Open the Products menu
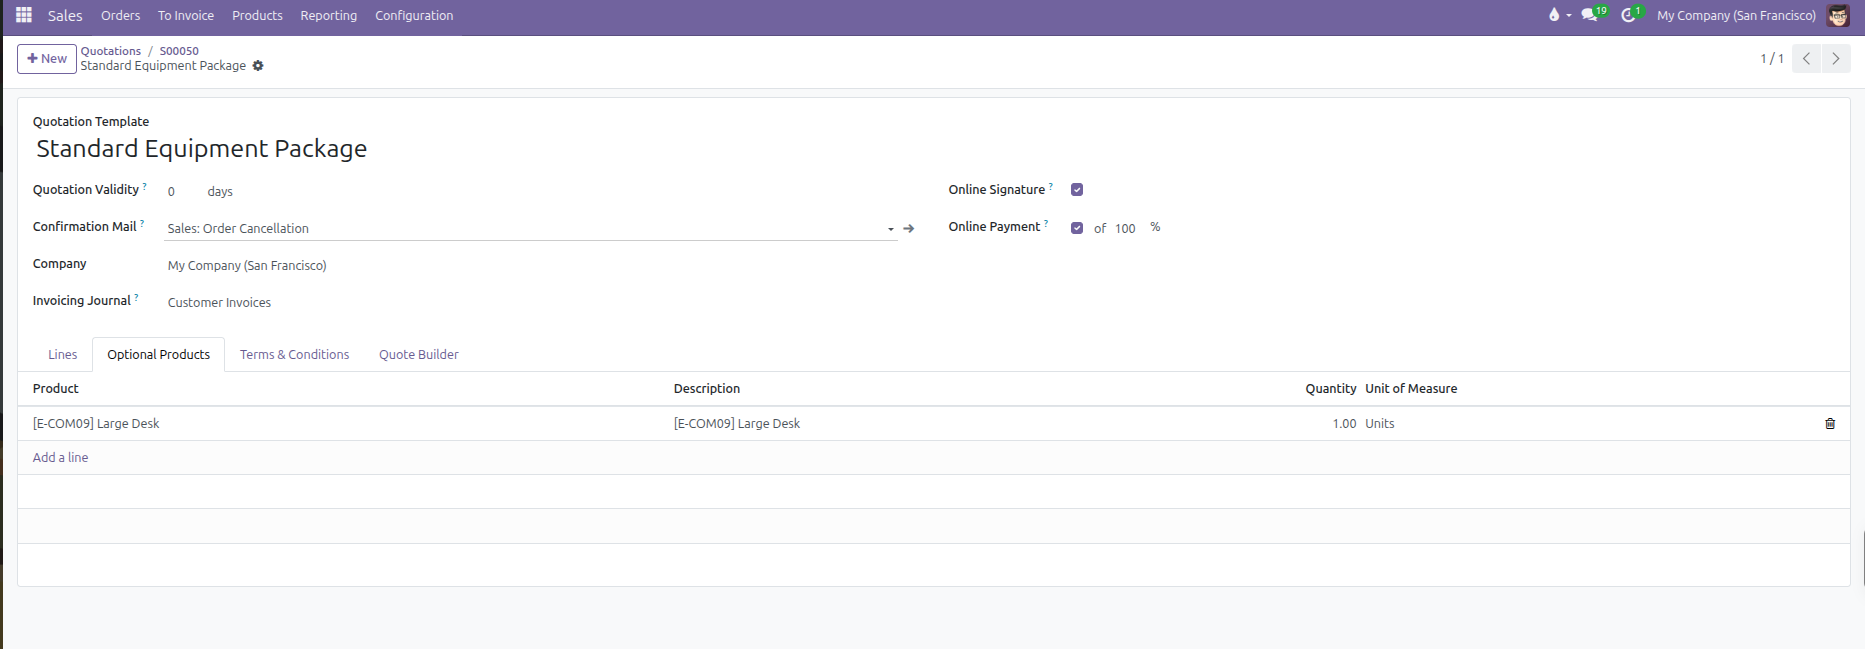 (257, 15)
